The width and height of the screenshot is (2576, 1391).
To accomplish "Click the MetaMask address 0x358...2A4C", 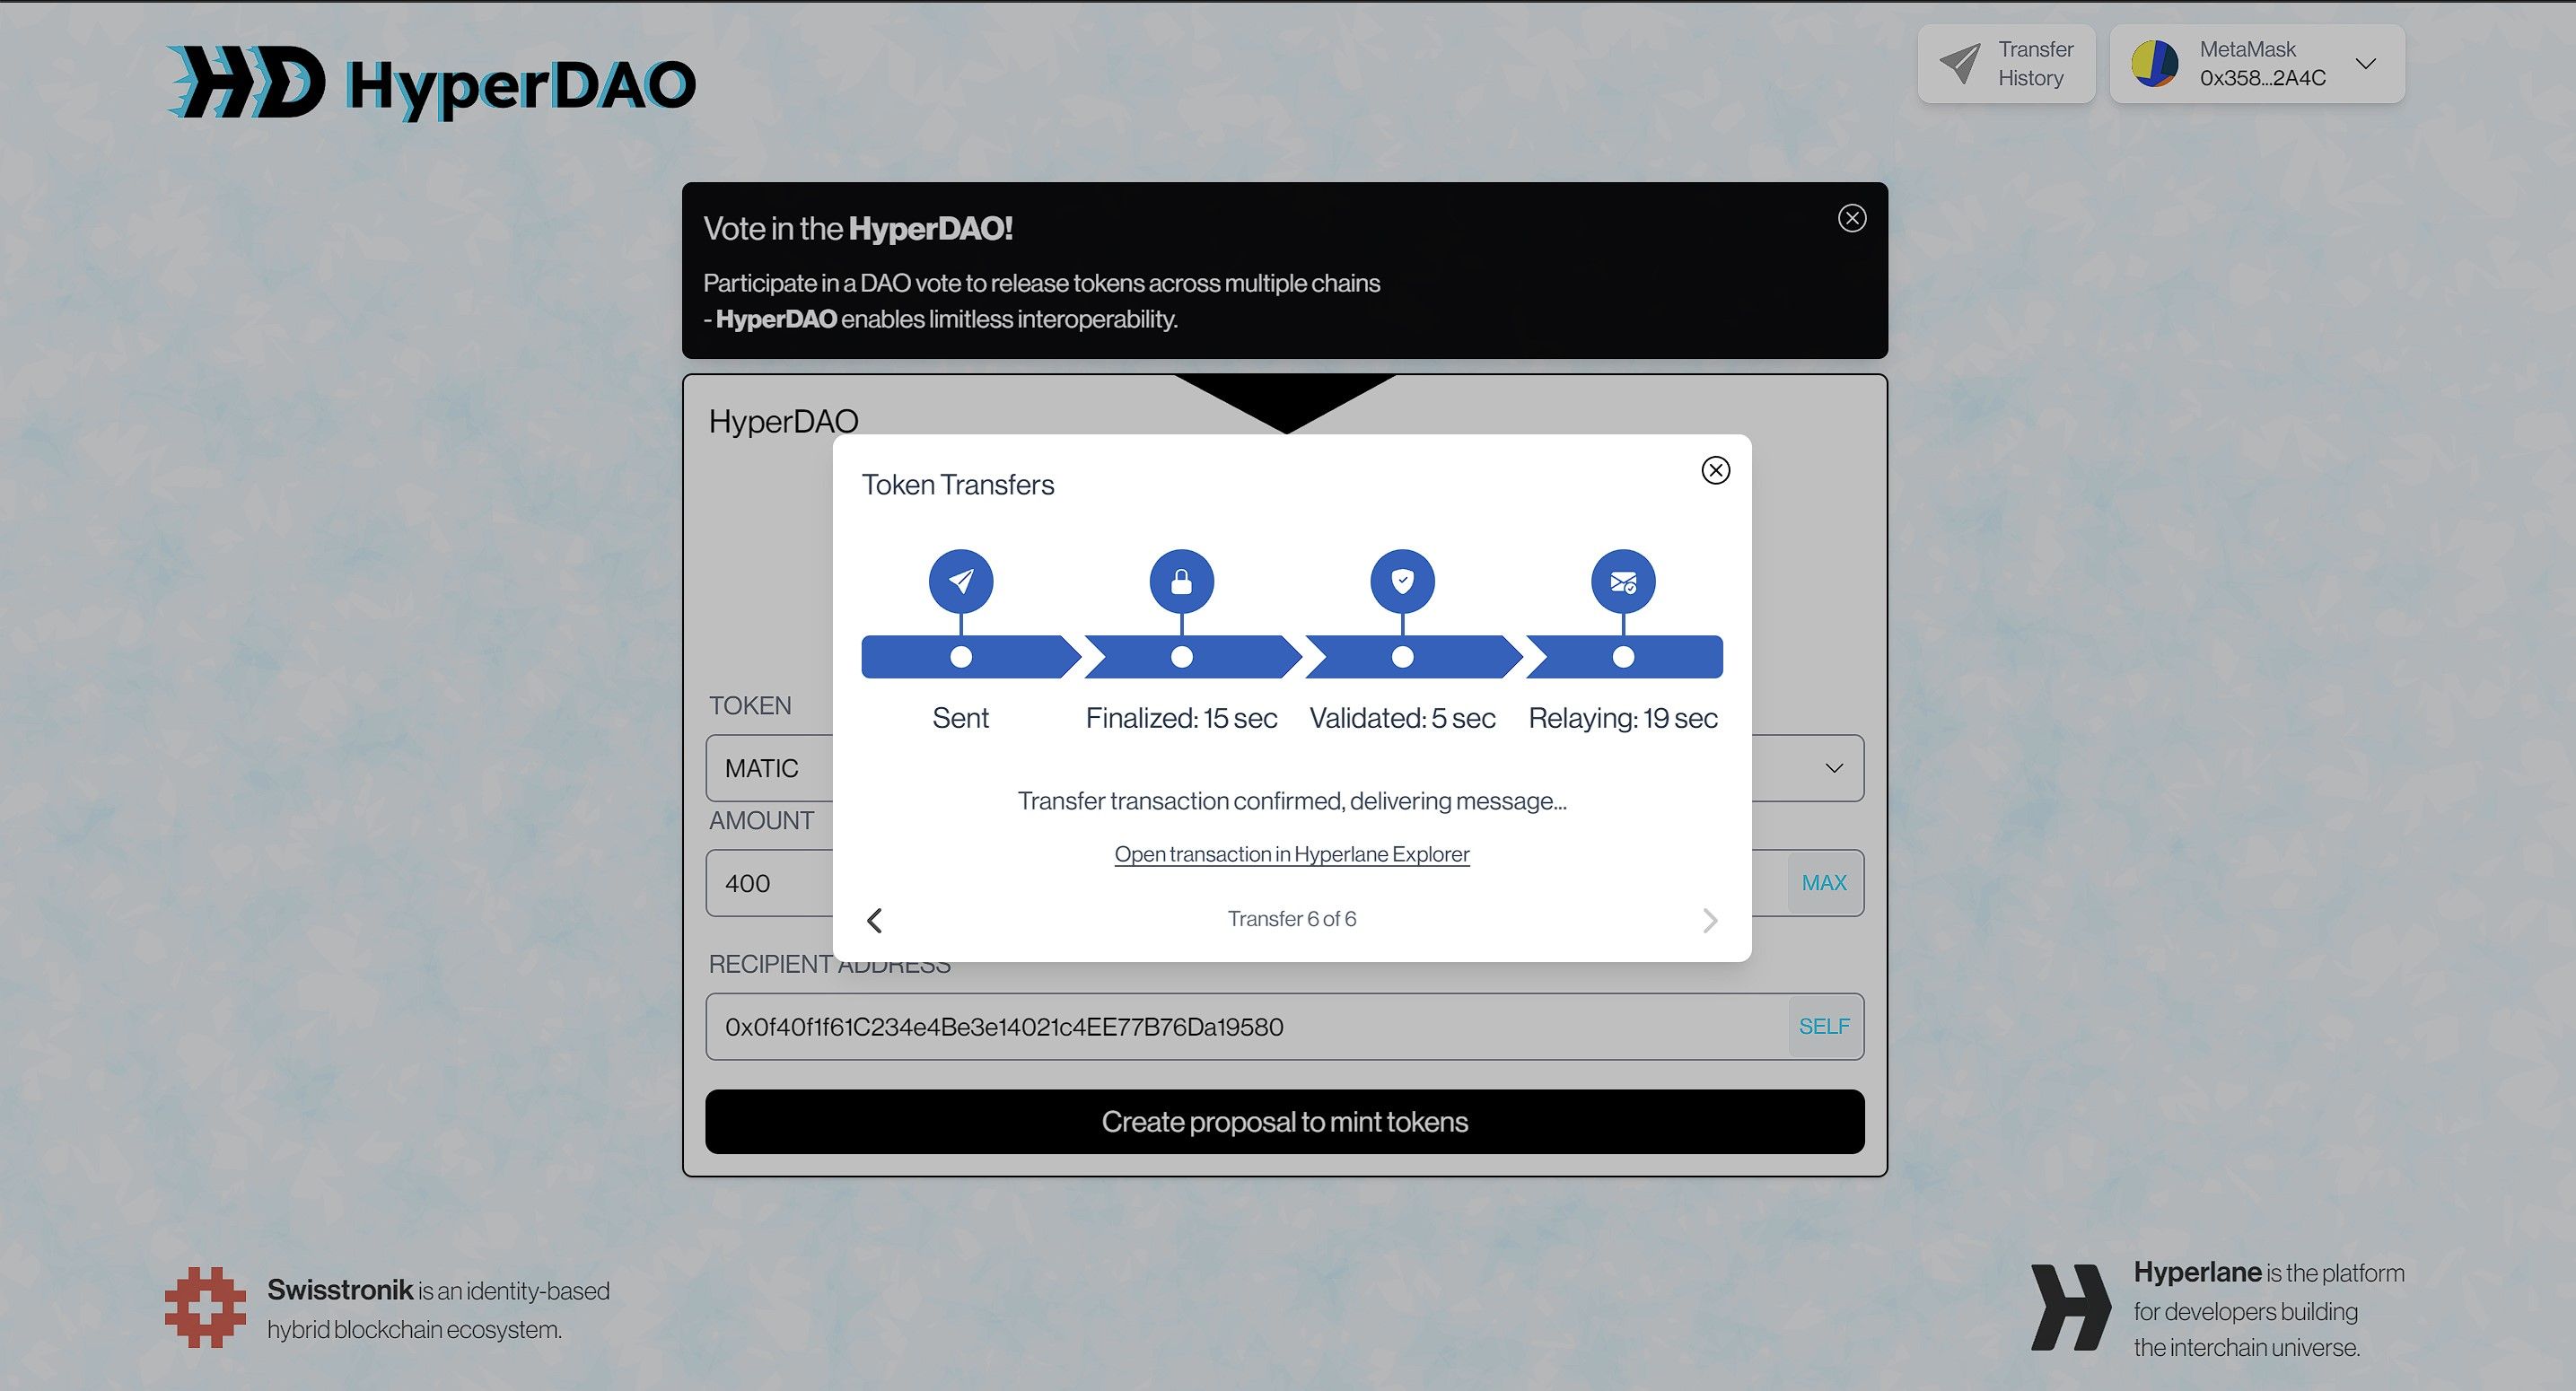I will click(x=2262, y=78).
